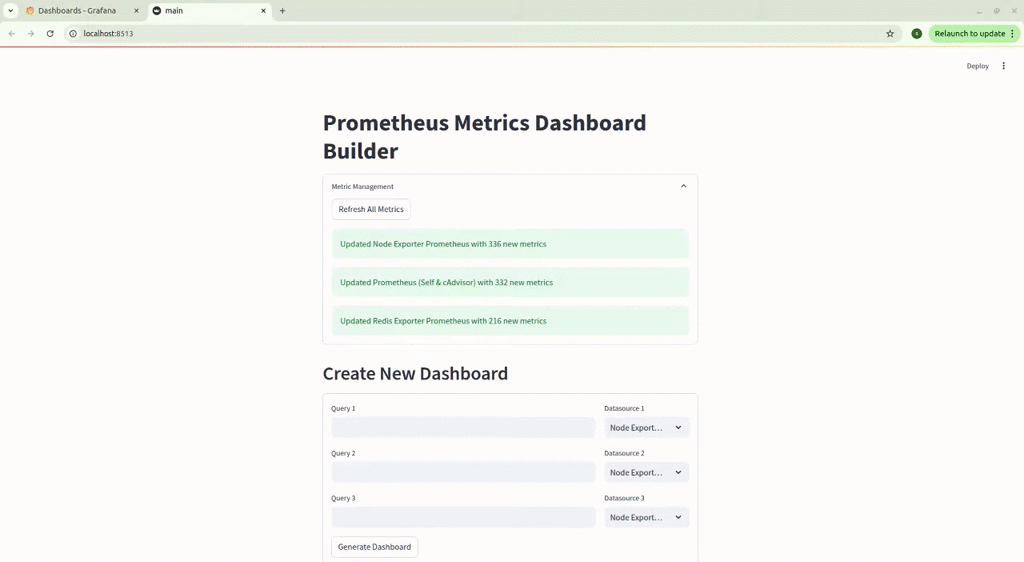Image resolution: width=1024 pixels, height=562 pixels.
Task: Minimize the browser window
Action: [979, 11]
